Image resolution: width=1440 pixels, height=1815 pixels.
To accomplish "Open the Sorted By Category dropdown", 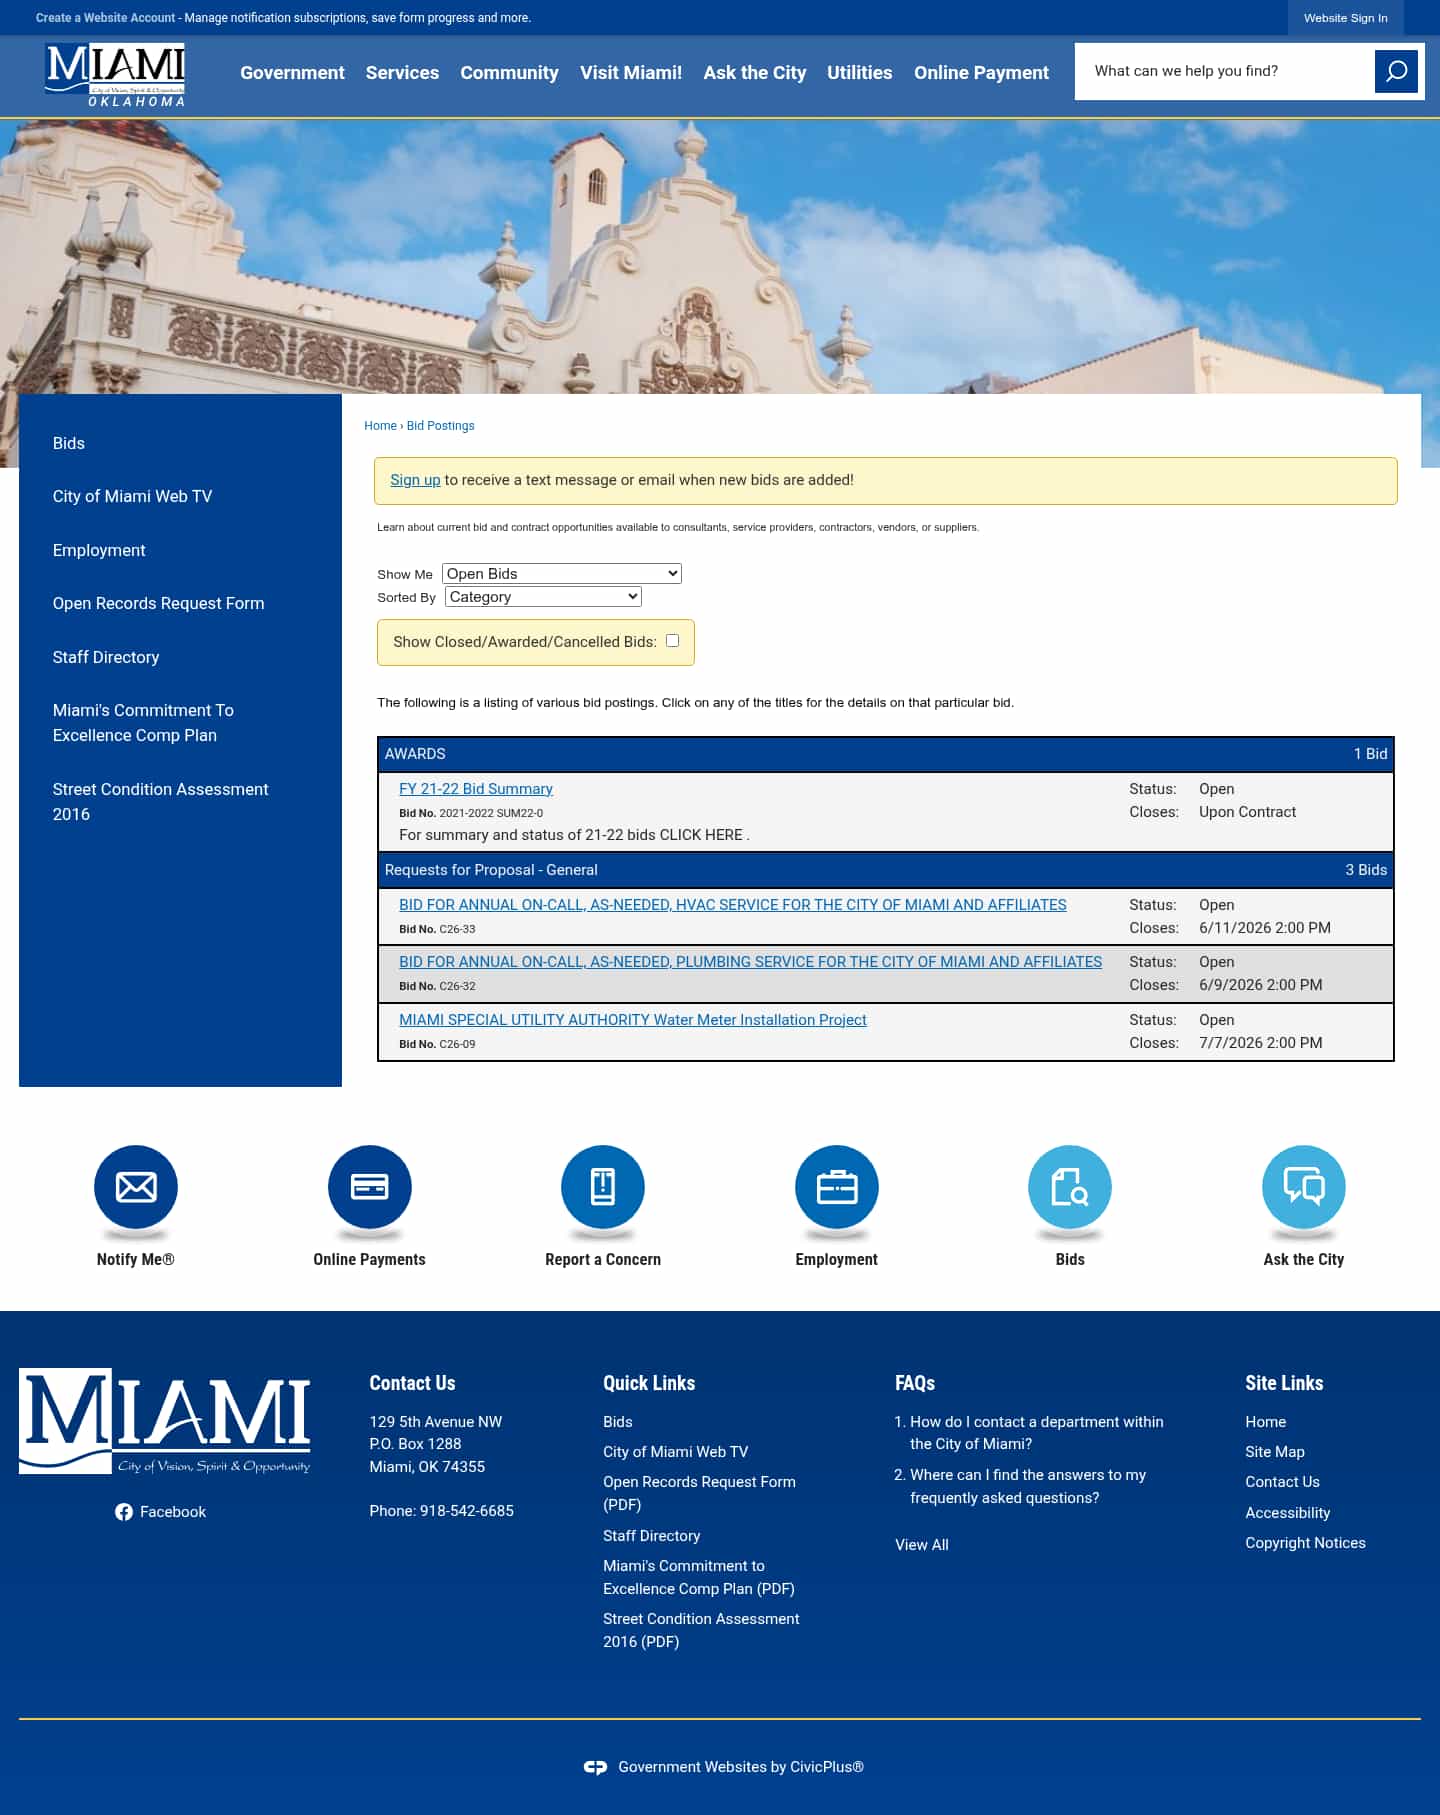I will [543, 596].
